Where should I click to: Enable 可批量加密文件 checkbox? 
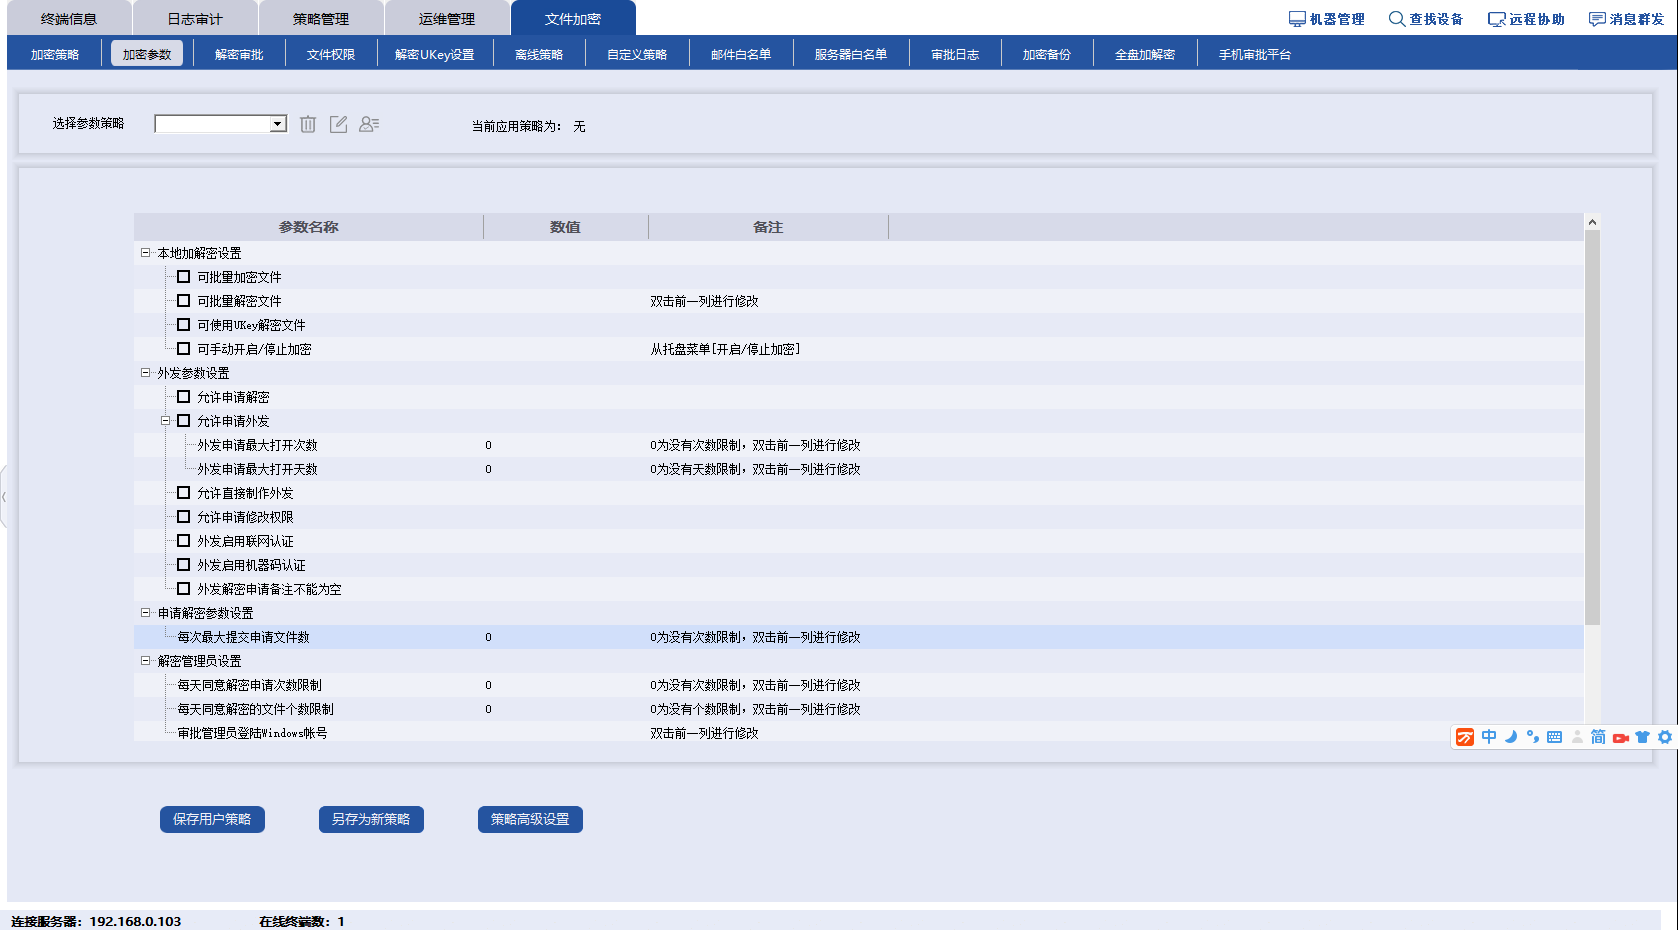tap(183, 277)
